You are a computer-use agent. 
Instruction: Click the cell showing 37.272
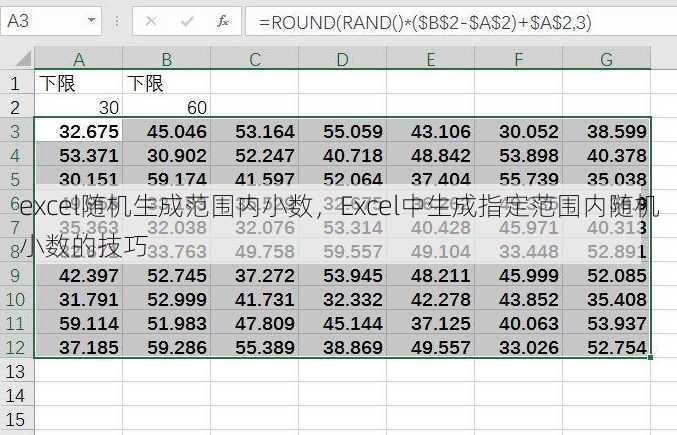point(255,275)
